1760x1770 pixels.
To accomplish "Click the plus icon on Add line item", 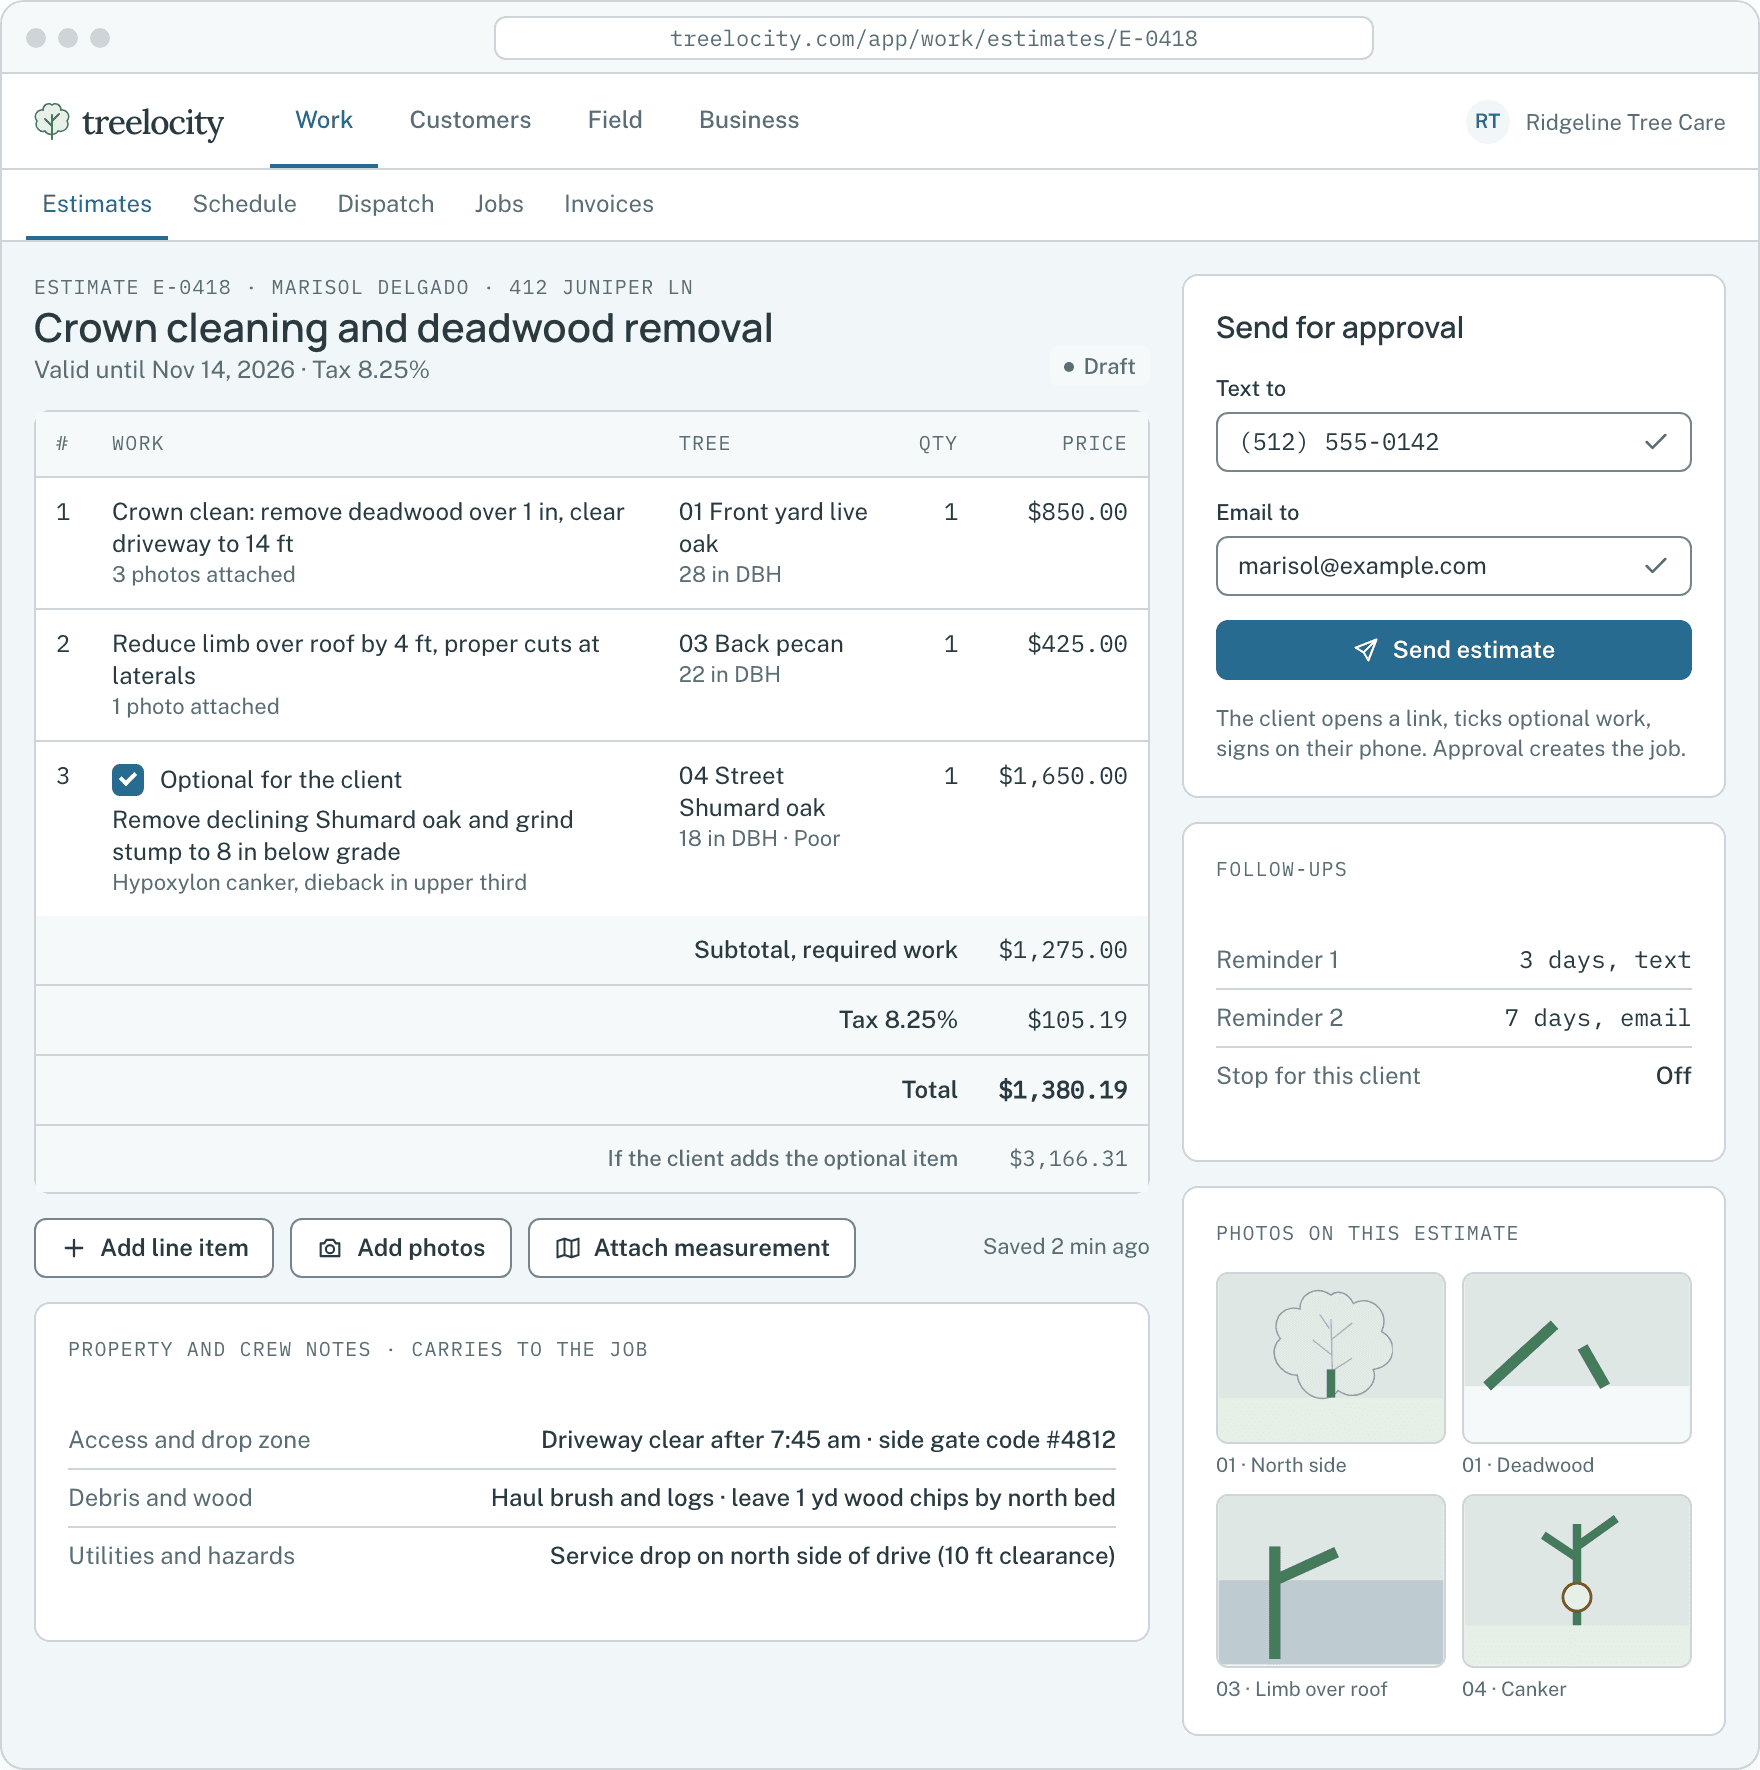I will pos(74,1248).
